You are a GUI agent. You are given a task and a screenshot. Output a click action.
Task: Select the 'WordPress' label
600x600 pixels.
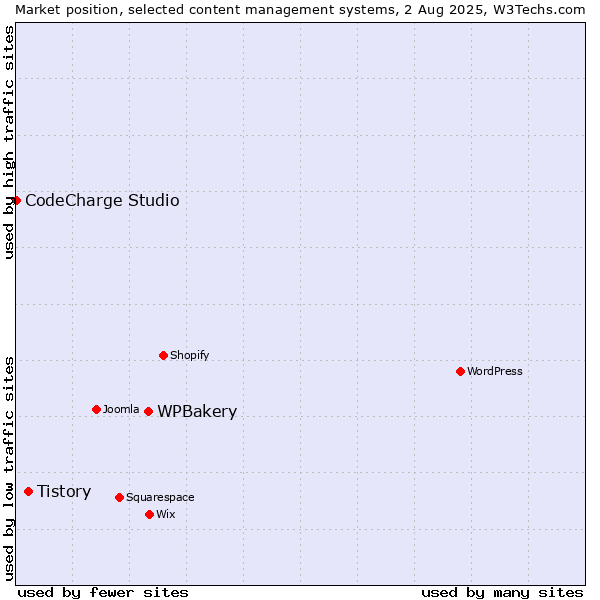click(x=494, y=371)
